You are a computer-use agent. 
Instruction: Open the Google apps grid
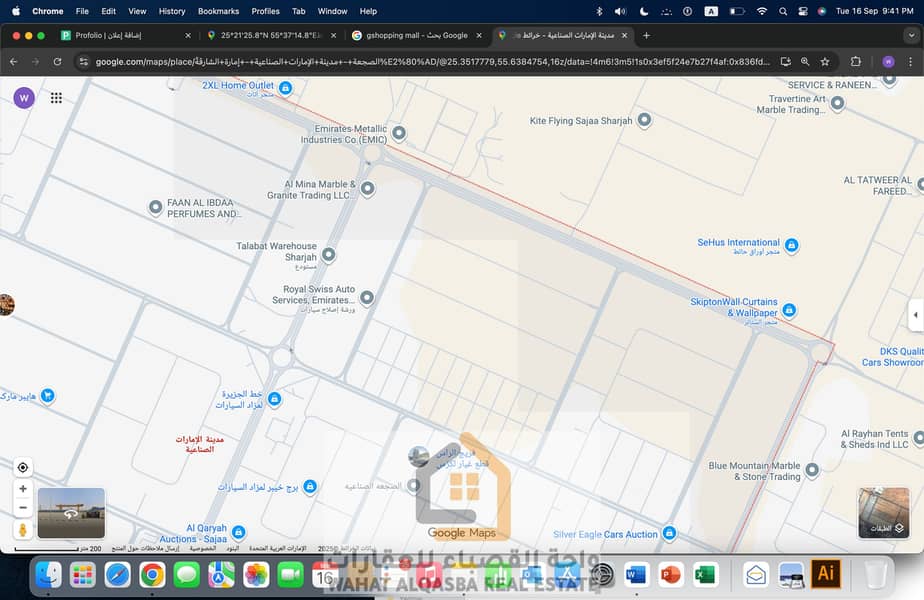click(56, 98)
